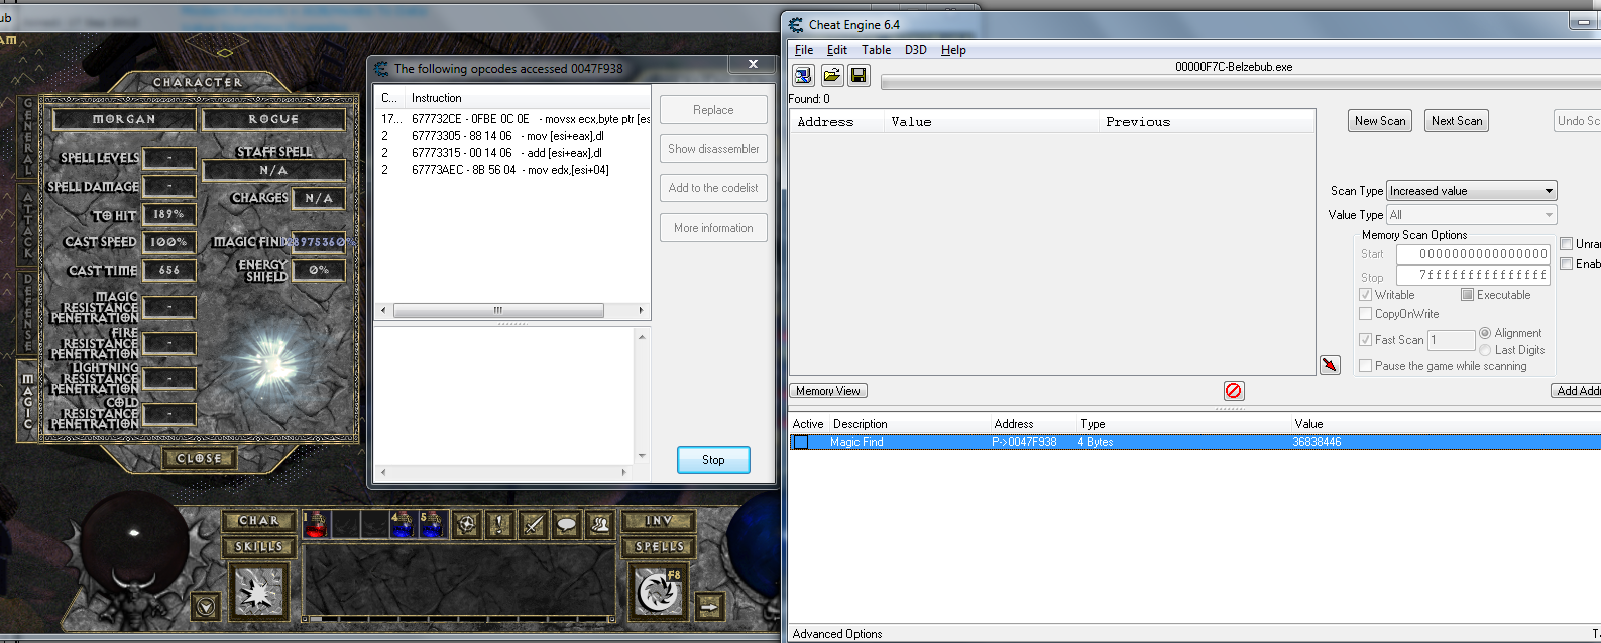Toggle the Magic Find active checkbox
Screen dimensions: 1601x643
(x=801, y=442)
